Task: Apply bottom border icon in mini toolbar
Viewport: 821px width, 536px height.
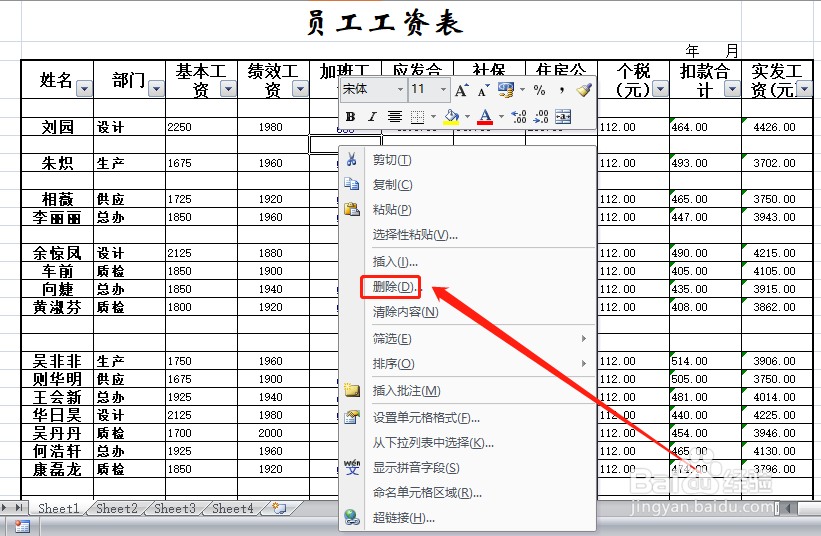Action: click(x=417, y=117)
